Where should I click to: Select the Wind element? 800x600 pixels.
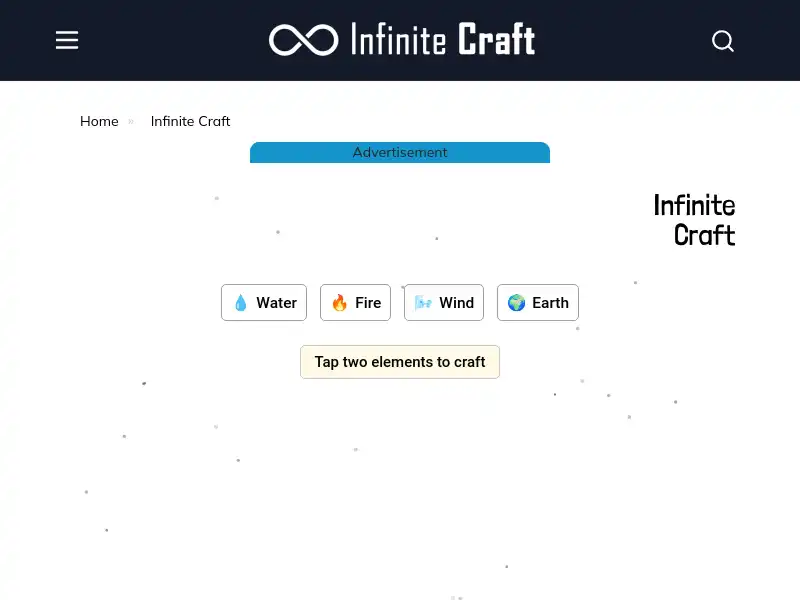point(444,303)
